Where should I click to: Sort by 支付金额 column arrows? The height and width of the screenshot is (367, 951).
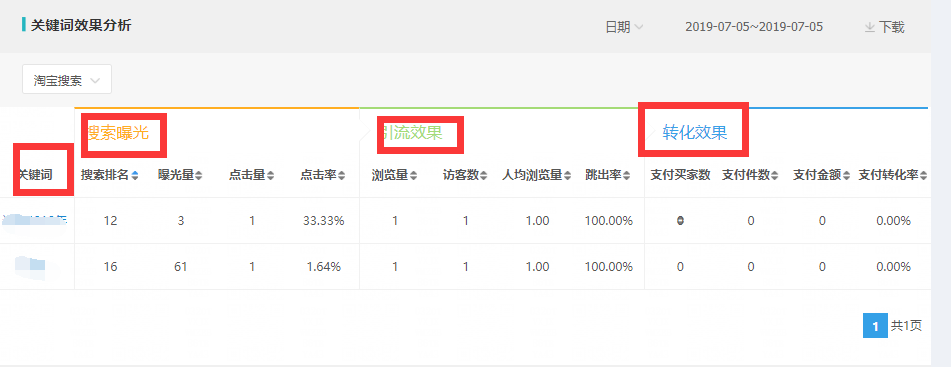point(846,176)
